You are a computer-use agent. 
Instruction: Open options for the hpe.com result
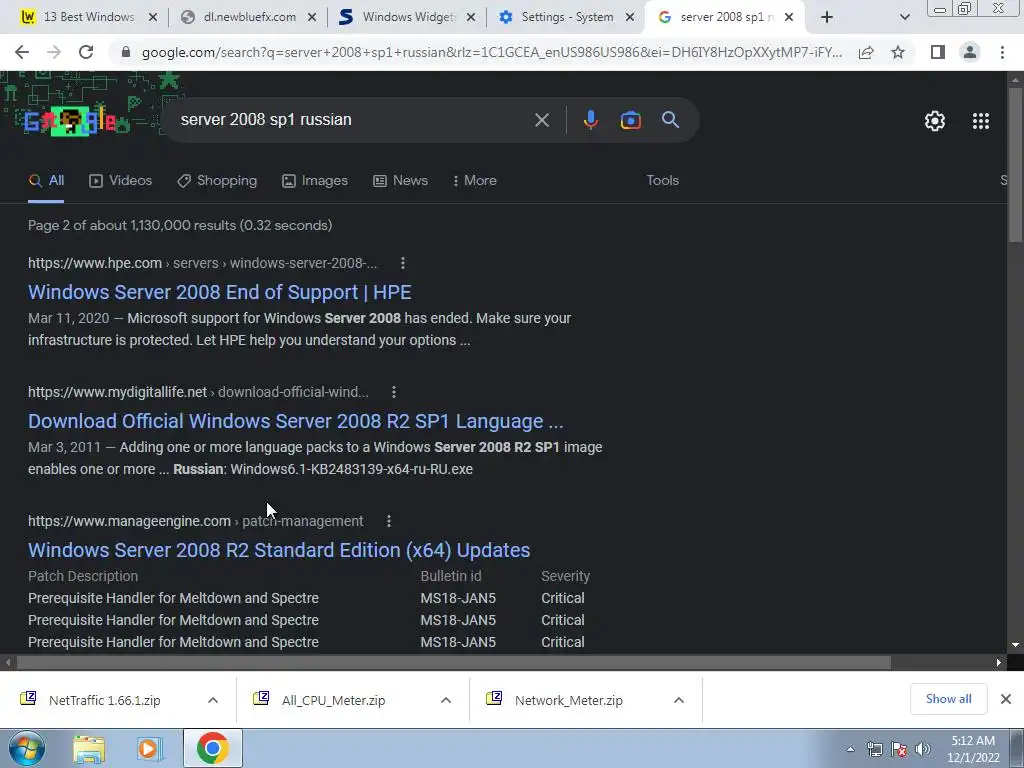click(x=402, y=263)
